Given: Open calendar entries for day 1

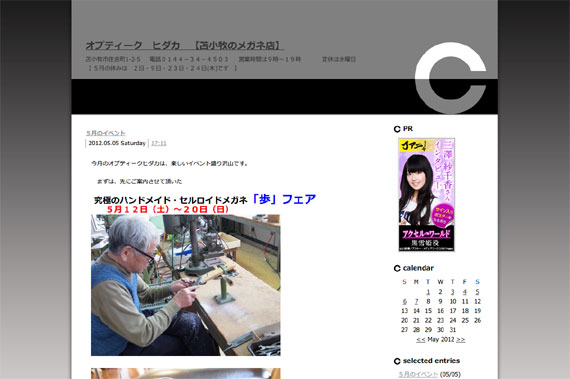Looking at the screenshot, I should tap(428, 292).
